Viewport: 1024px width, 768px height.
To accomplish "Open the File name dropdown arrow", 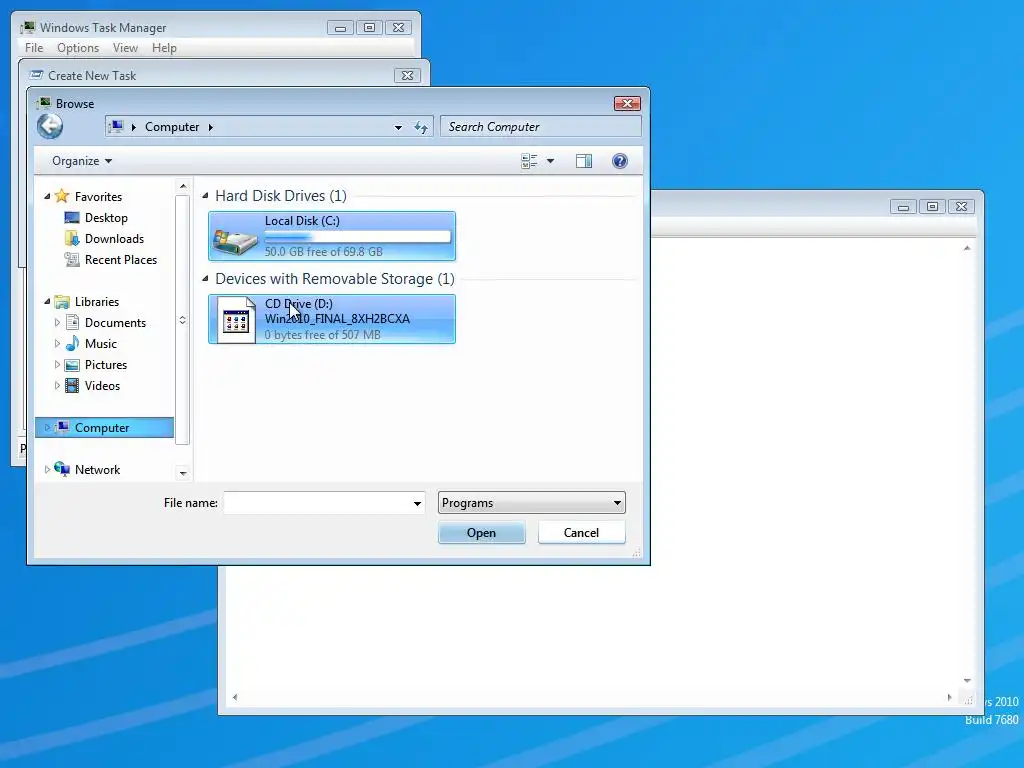I will click(417, 503).
